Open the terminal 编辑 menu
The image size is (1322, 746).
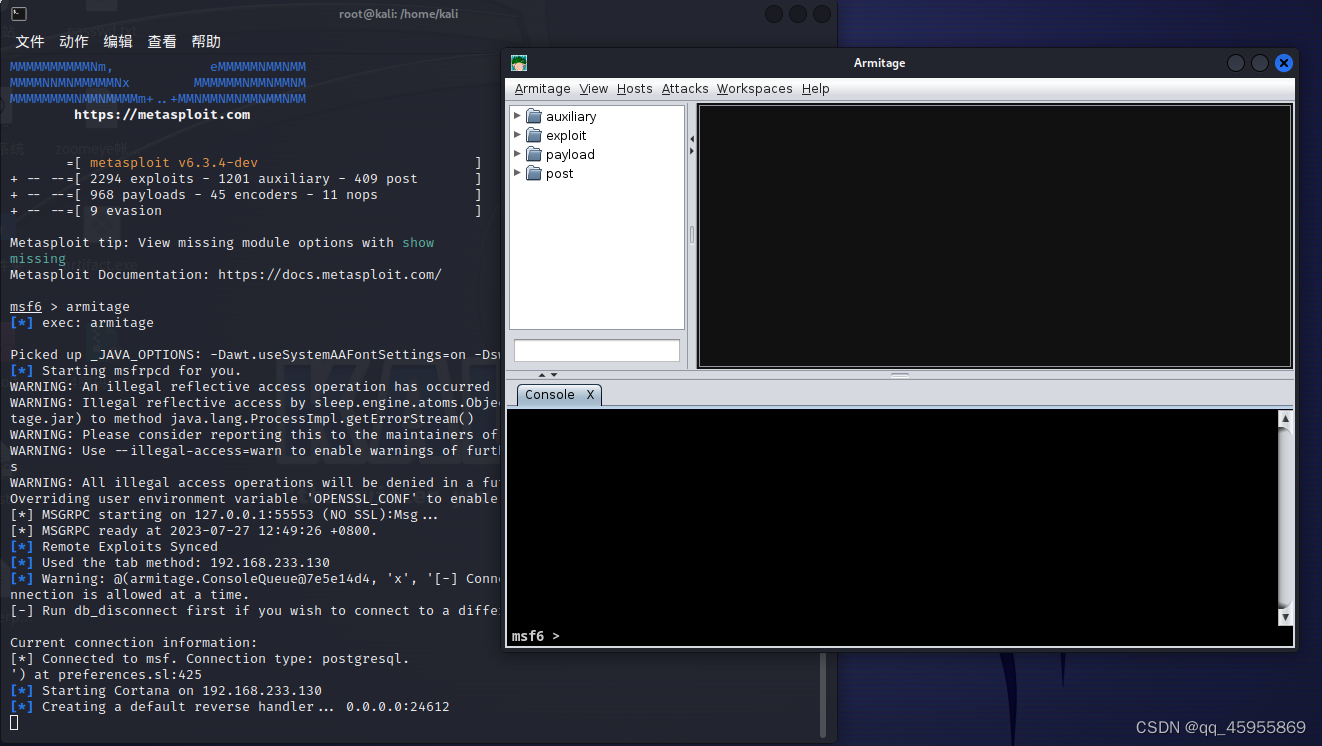click(x=118, y=42)
